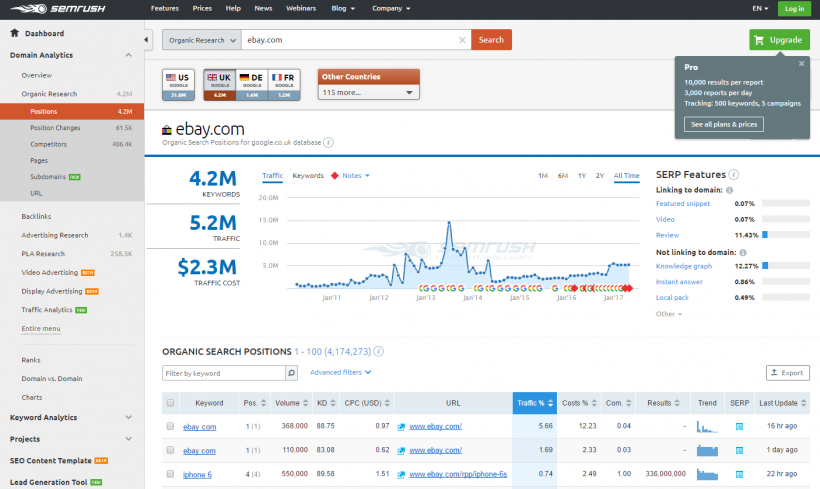Close the Pro plan popup
The width and height of the screenshot is (820, 489).
(801, 64)
